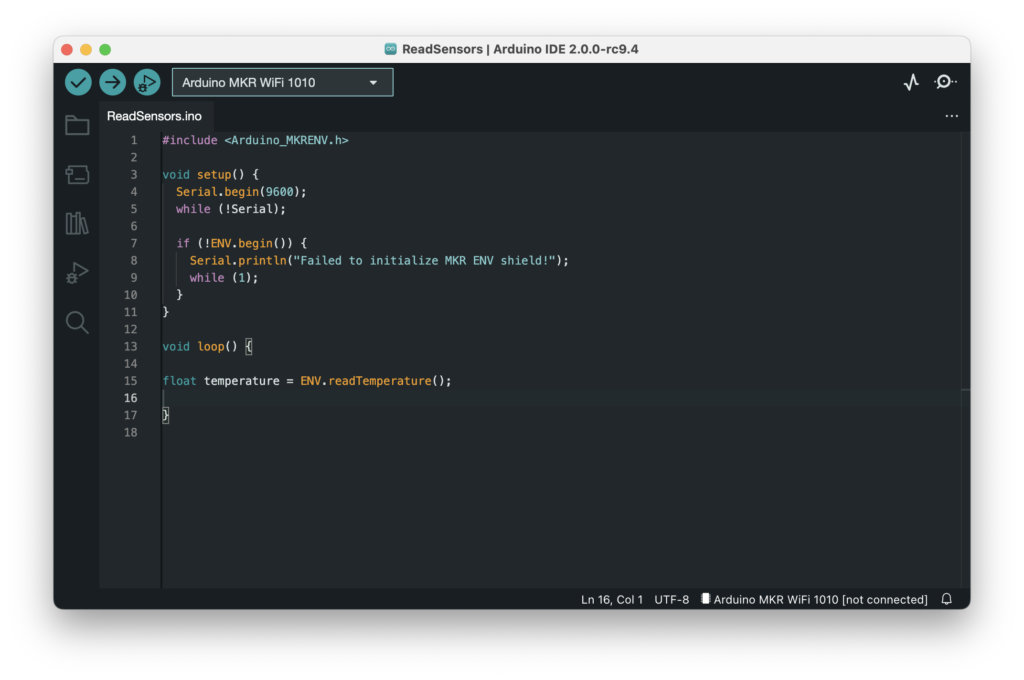Image resolution: width=1024 pixels, height=680 pixels.
Task: Click the Serial.begin(9600); line
Action: tap(241, 192)
